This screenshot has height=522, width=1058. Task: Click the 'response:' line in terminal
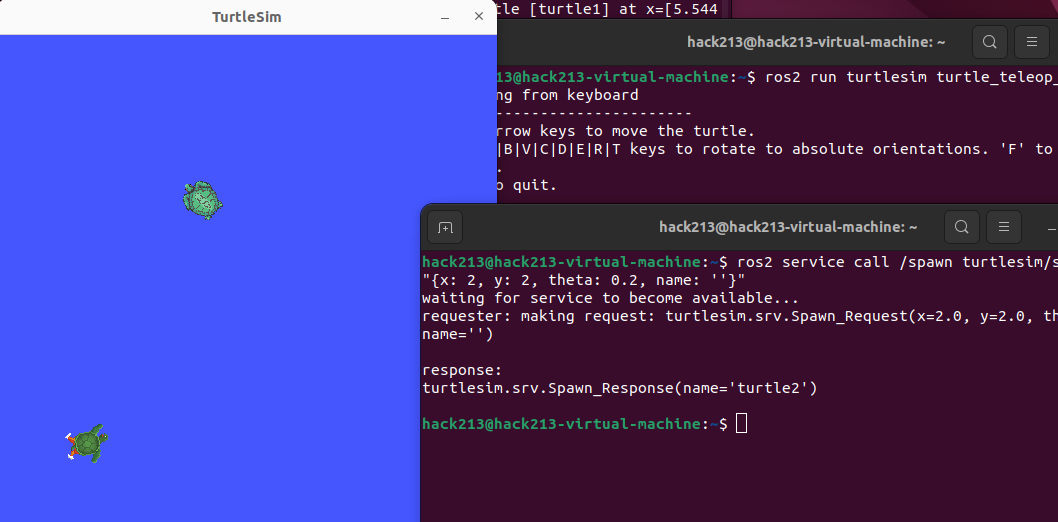(x=462, y=370)
